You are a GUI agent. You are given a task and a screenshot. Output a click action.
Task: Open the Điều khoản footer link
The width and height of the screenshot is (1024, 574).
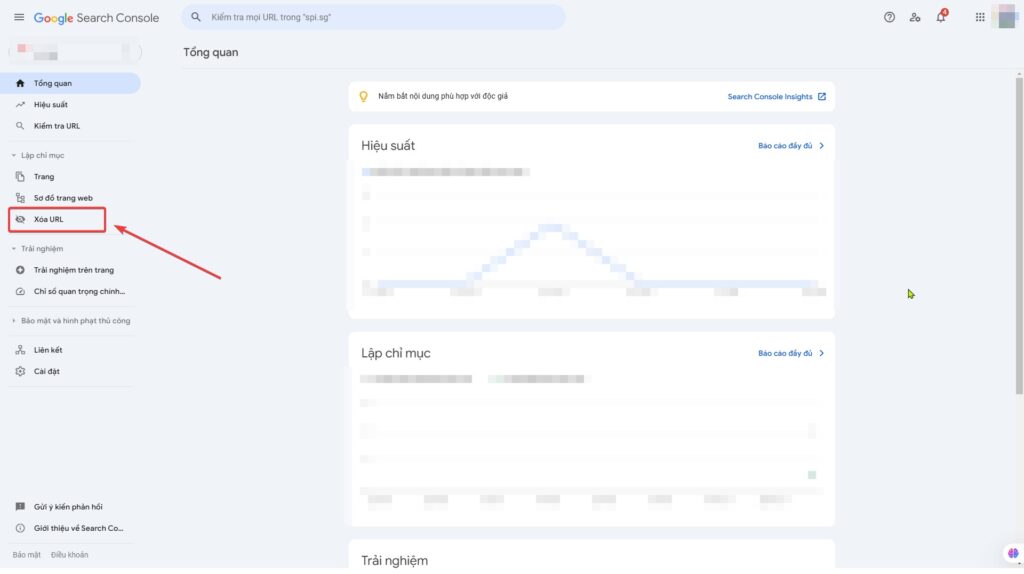tap(69, 555)
